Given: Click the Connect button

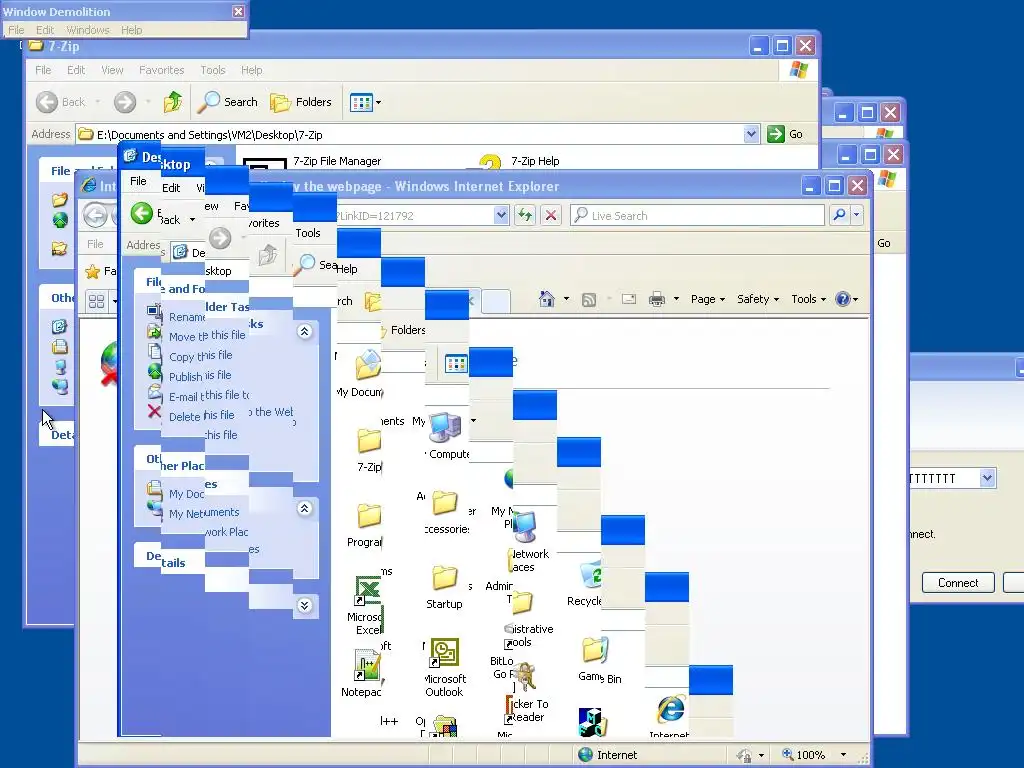Looking at the screenshot, I should pos(958,583).
